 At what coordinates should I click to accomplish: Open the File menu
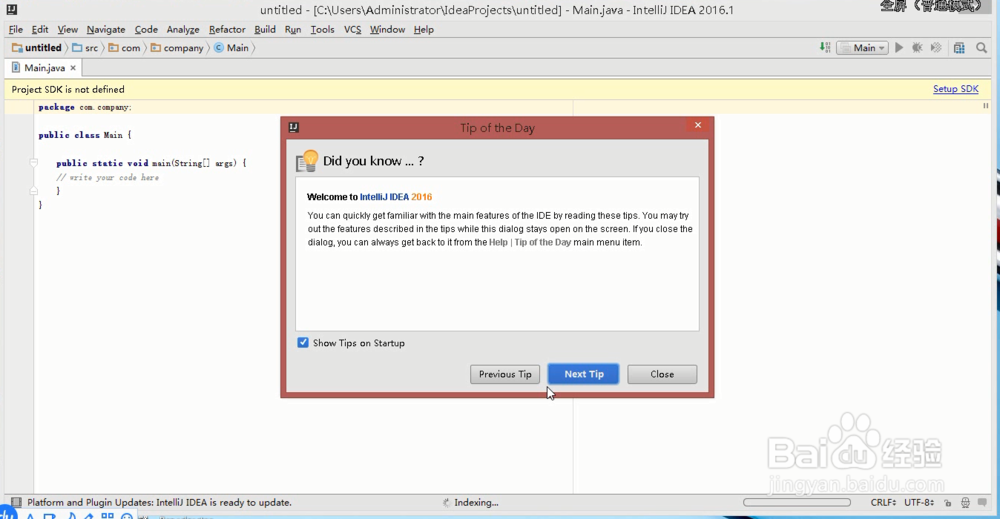click(x=15, y=29)
